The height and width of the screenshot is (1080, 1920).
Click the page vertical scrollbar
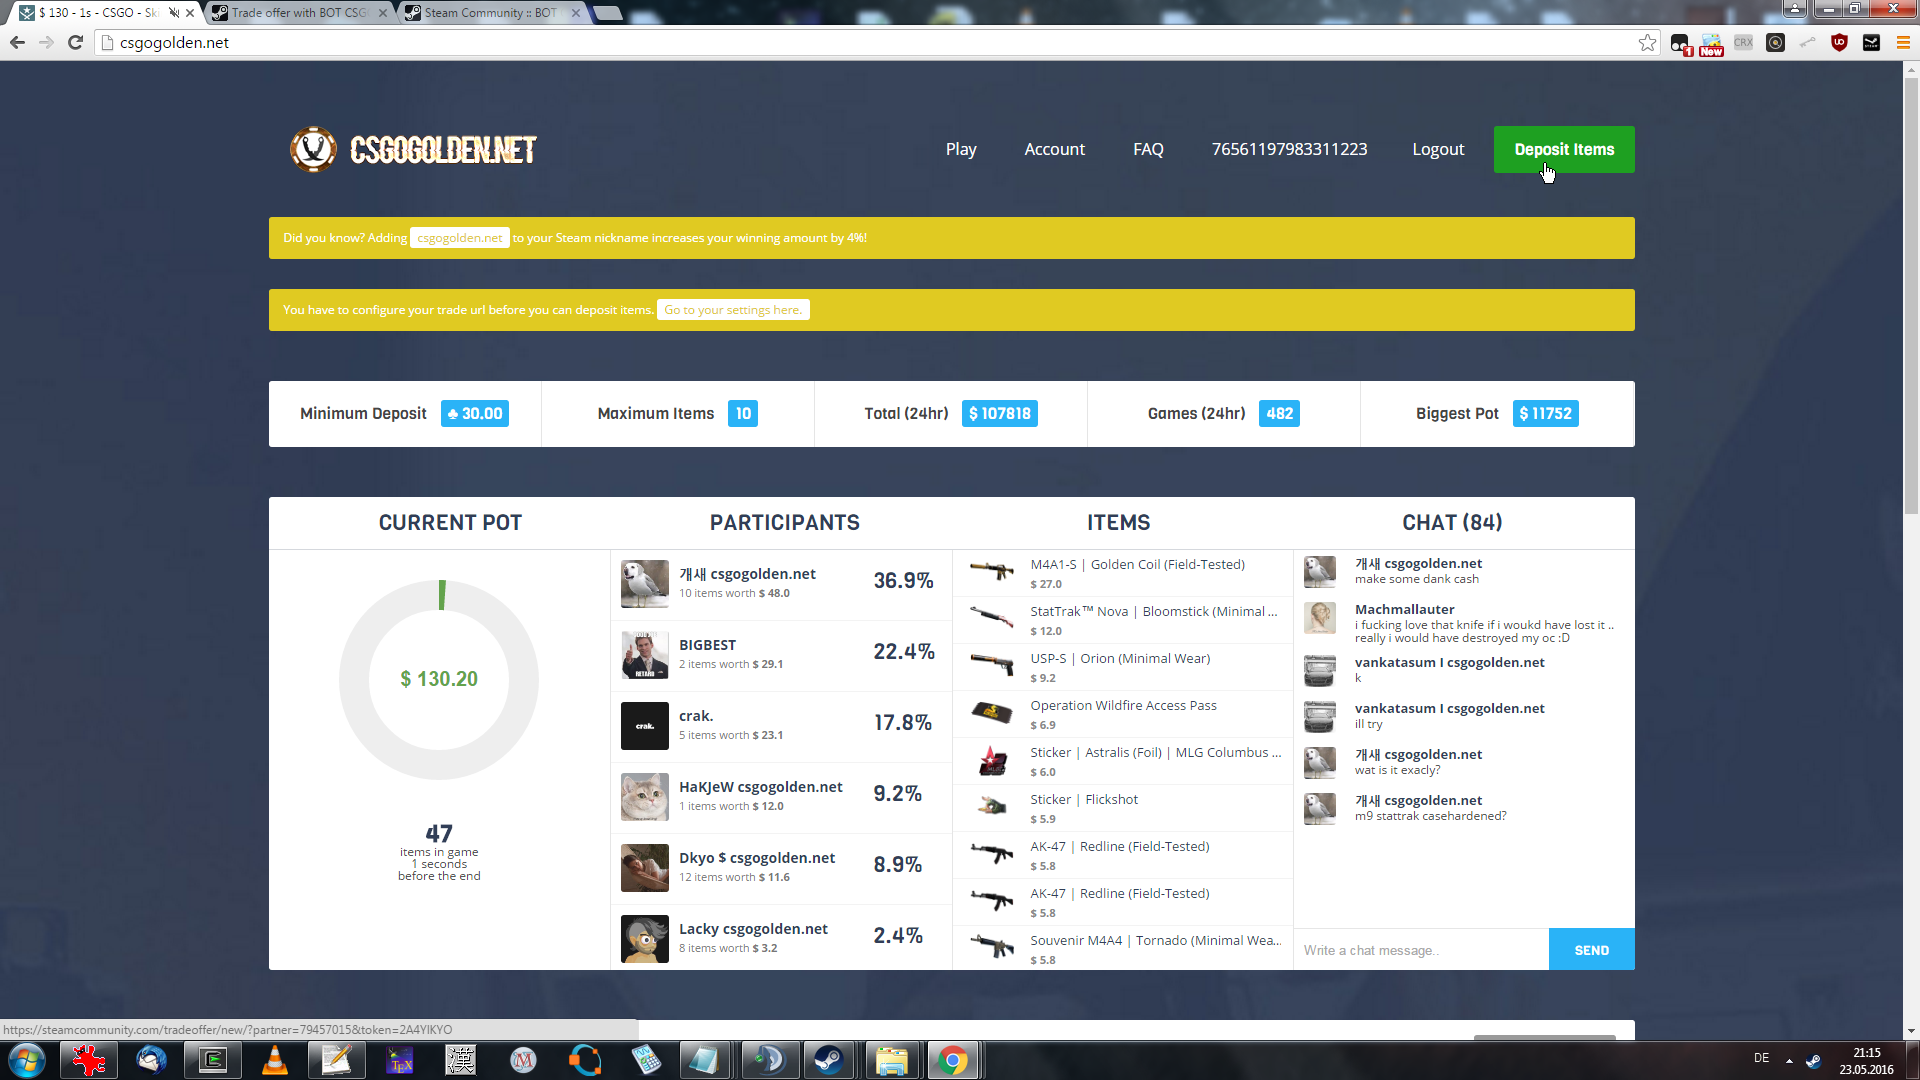pyautogui.click(x=1911, y=300)
